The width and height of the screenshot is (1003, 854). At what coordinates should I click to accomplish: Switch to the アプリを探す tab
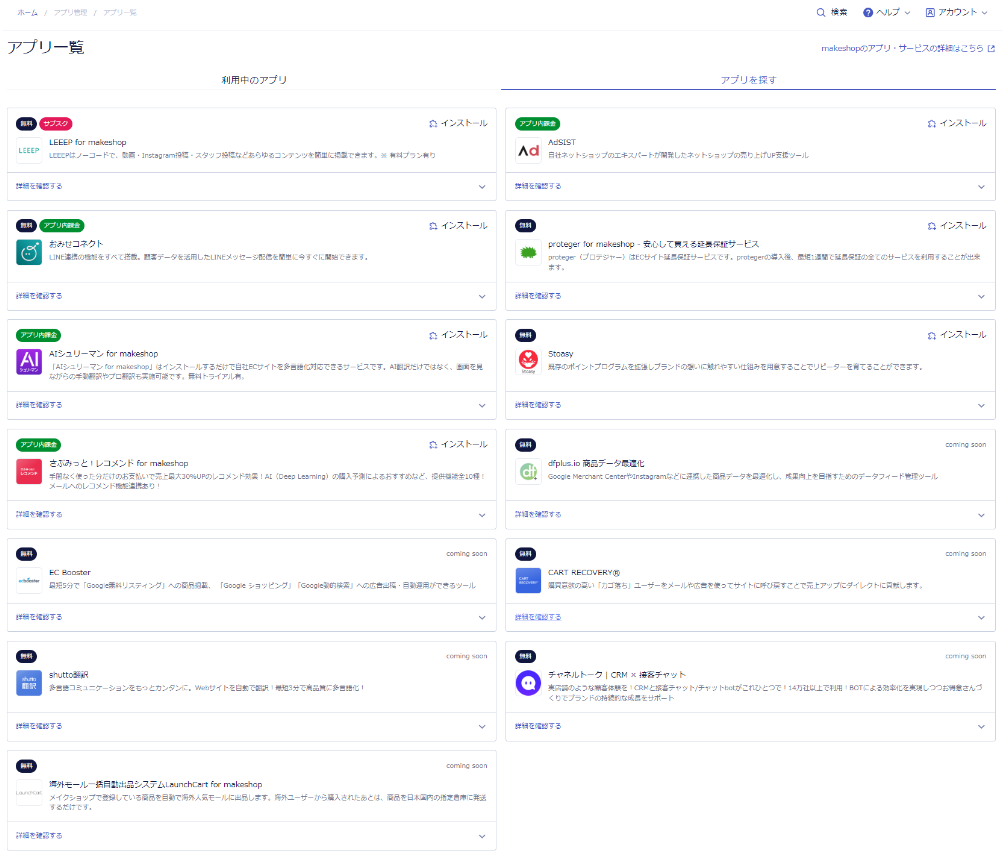click(748, 80)
